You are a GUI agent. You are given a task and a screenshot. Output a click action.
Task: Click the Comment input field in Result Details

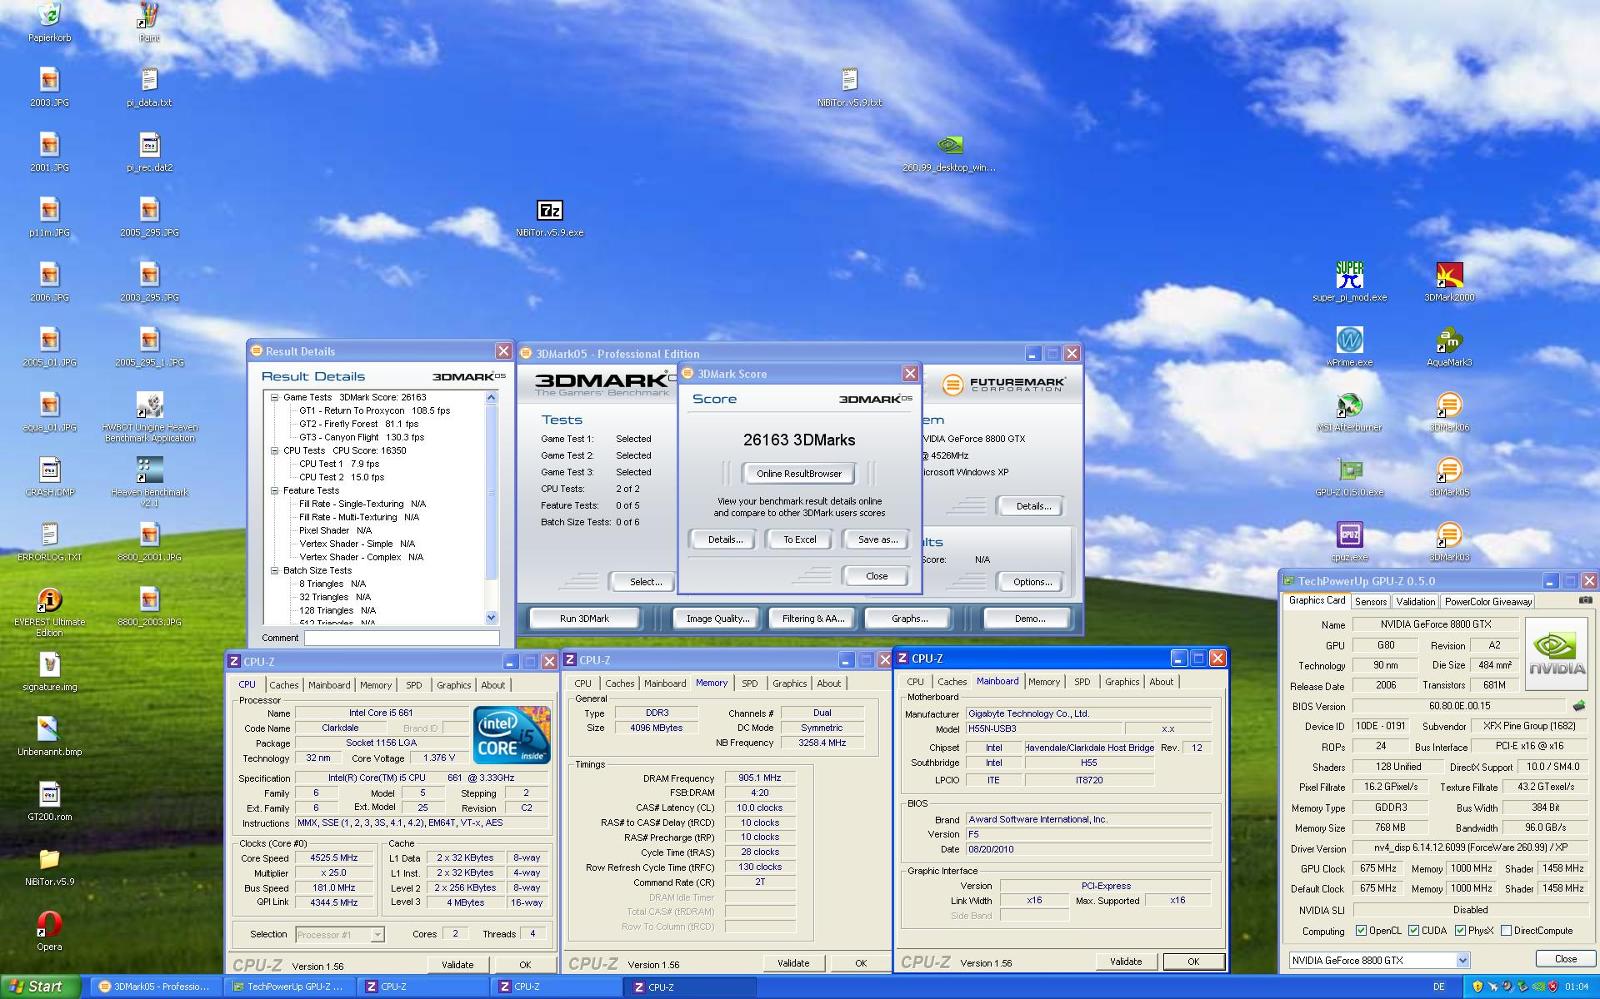401,638
